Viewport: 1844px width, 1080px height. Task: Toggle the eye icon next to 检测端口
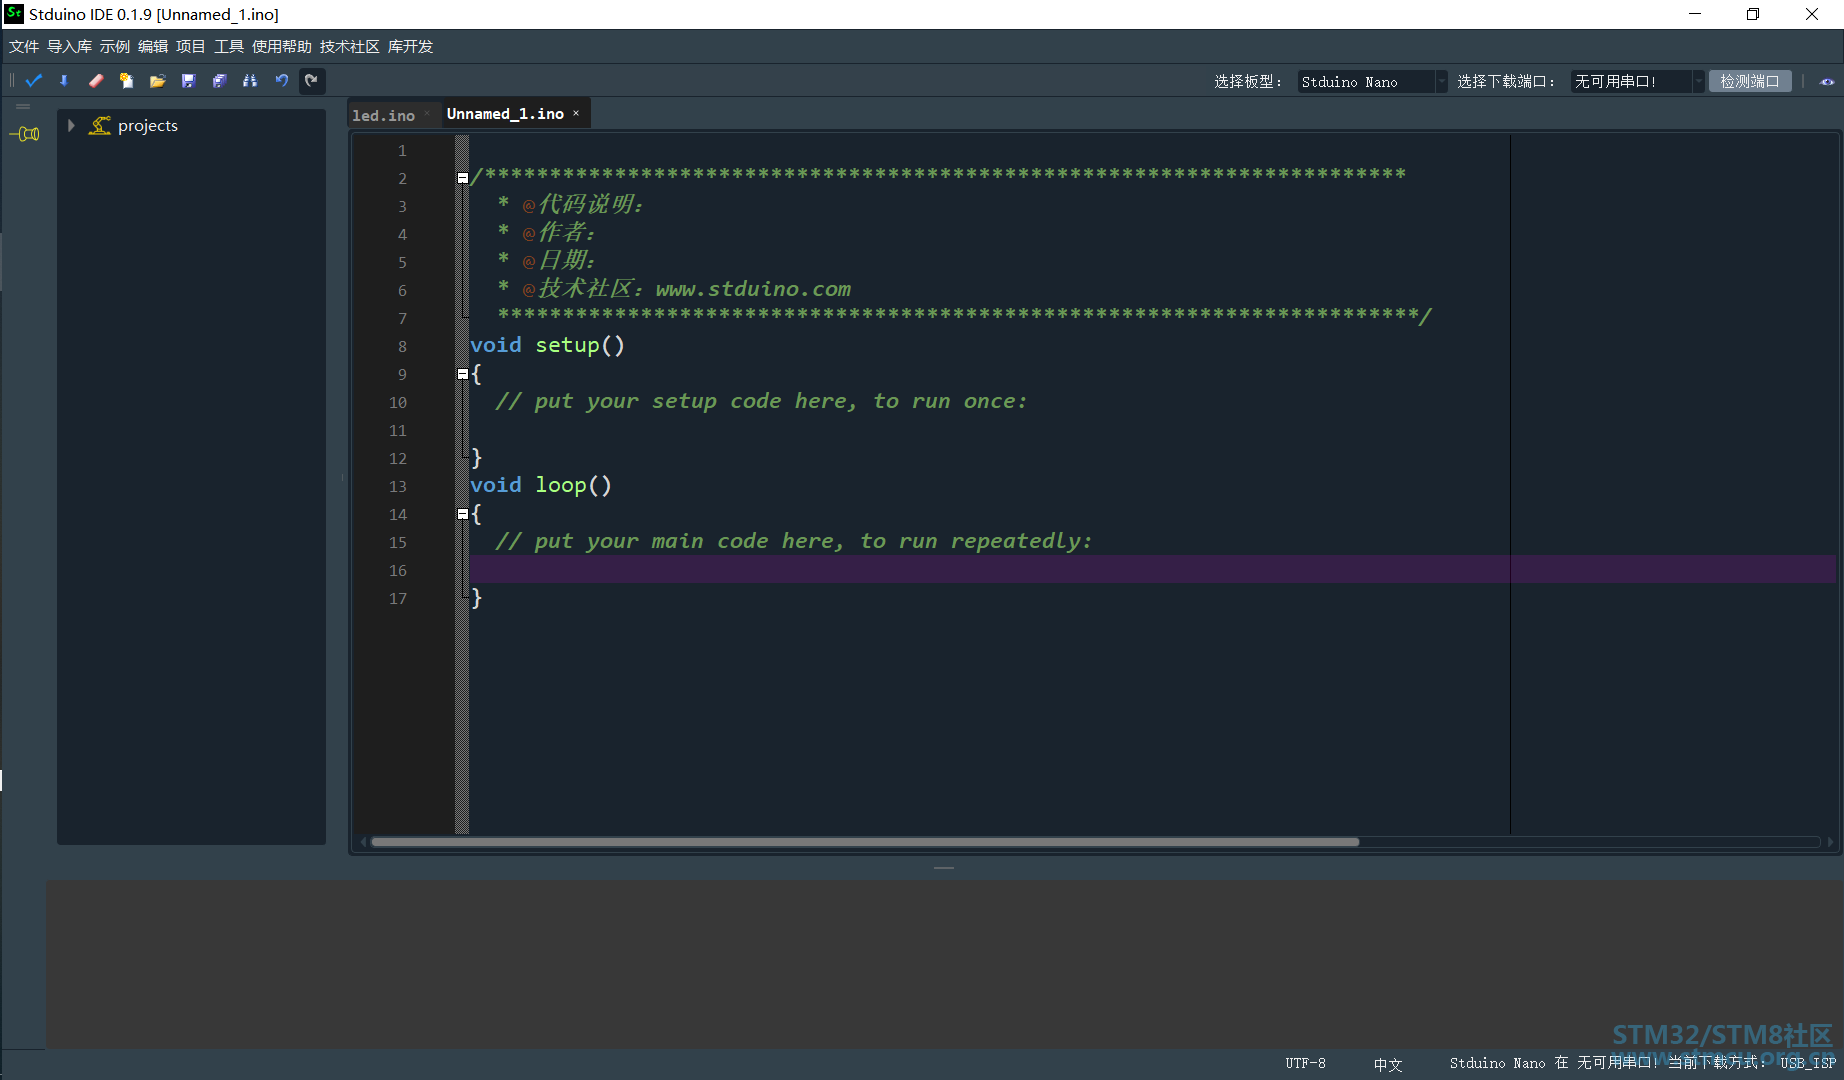point(1827,82)
